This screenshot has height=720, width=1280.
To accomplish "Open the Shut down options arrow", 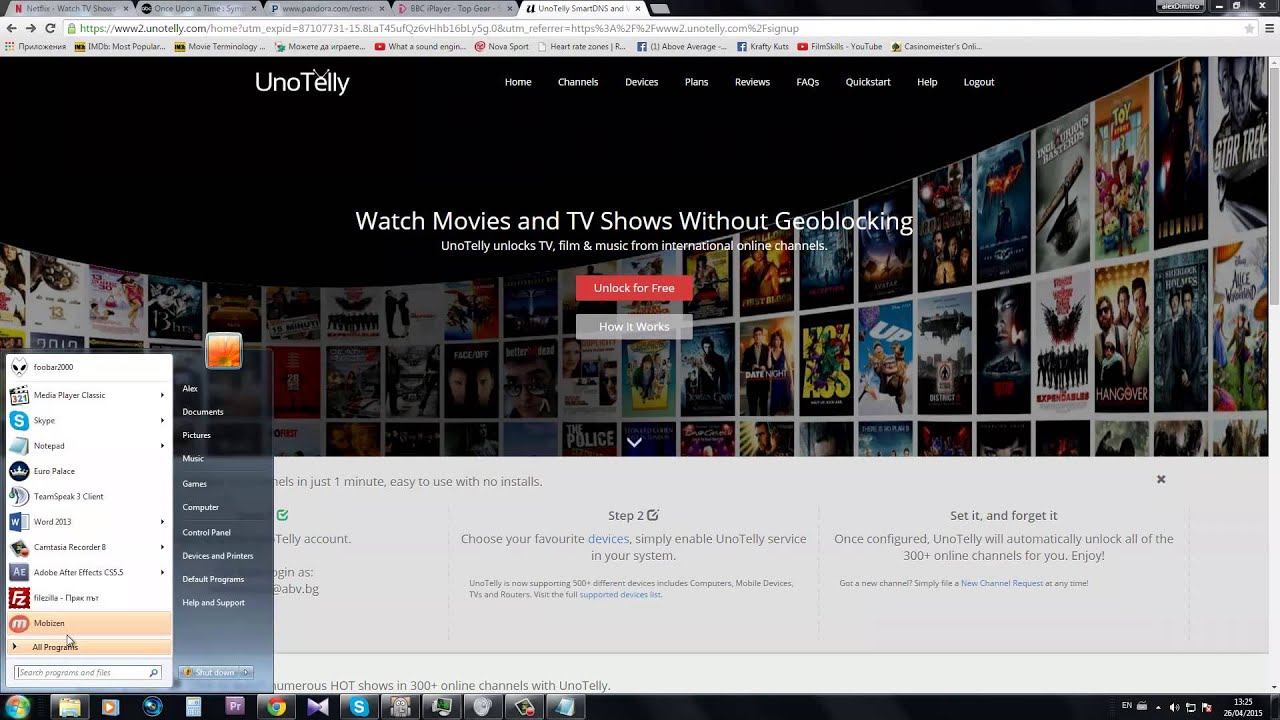I will tap(245, 673).
